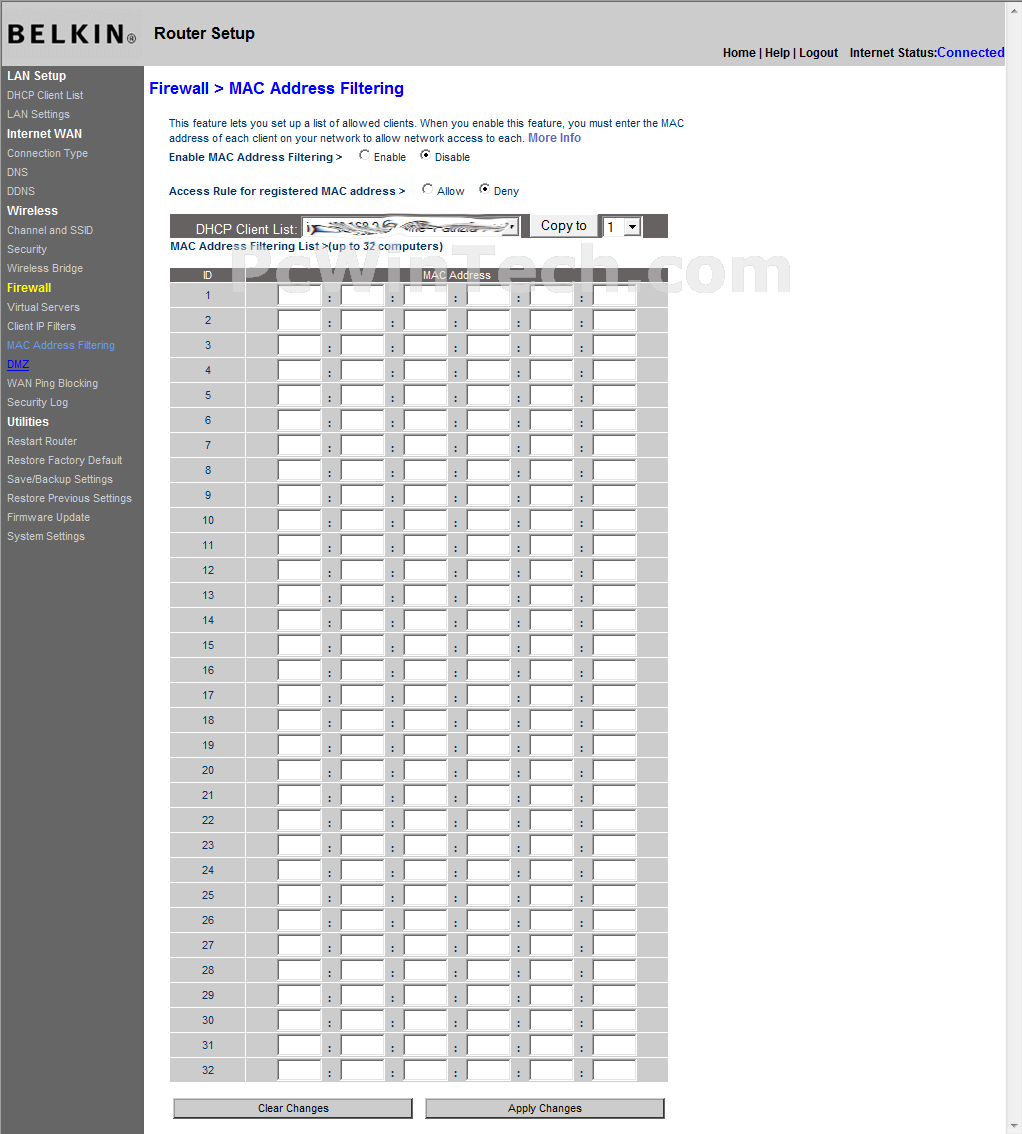1022x1134 pixels.
Task: Open the DDNS sidebar item
Action: point(21,191)
